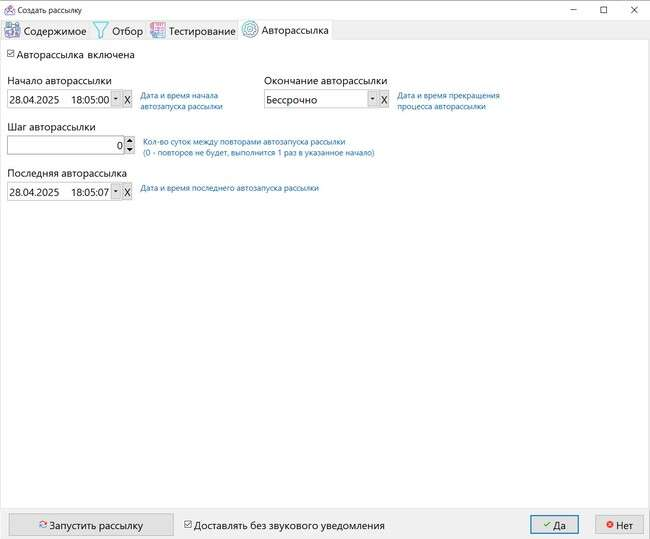
Task: Click the Тестирование tab icon
Action: click(x=157, y=30)
